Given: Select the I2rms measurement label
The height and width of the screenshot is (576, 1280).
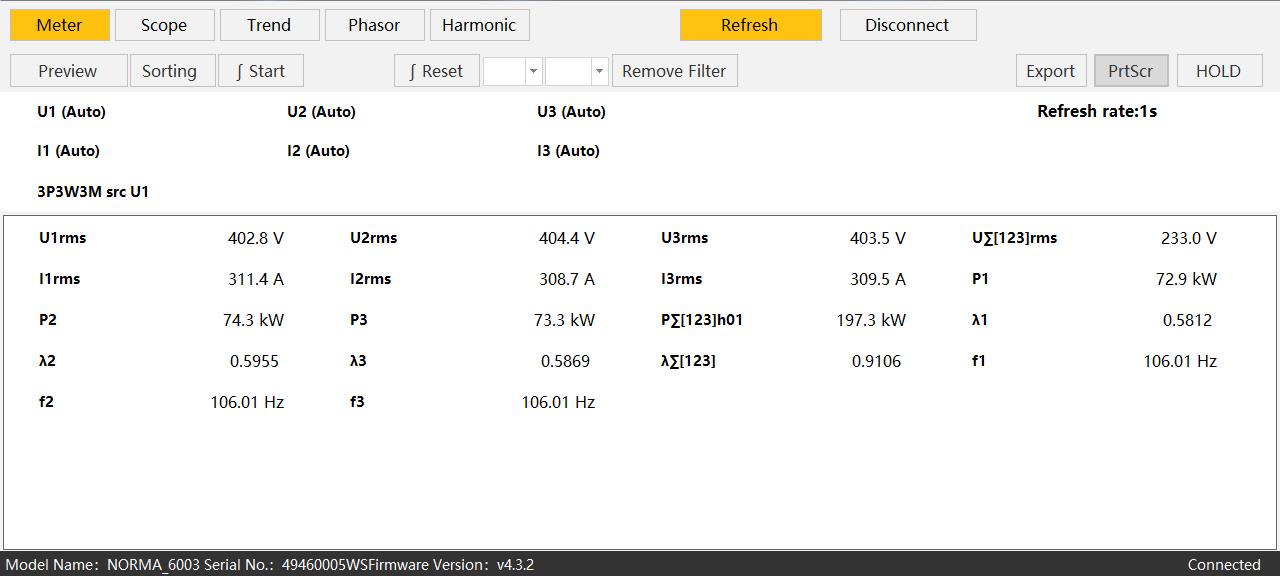Looking at the screenshot, I should [x=371, y=279].
